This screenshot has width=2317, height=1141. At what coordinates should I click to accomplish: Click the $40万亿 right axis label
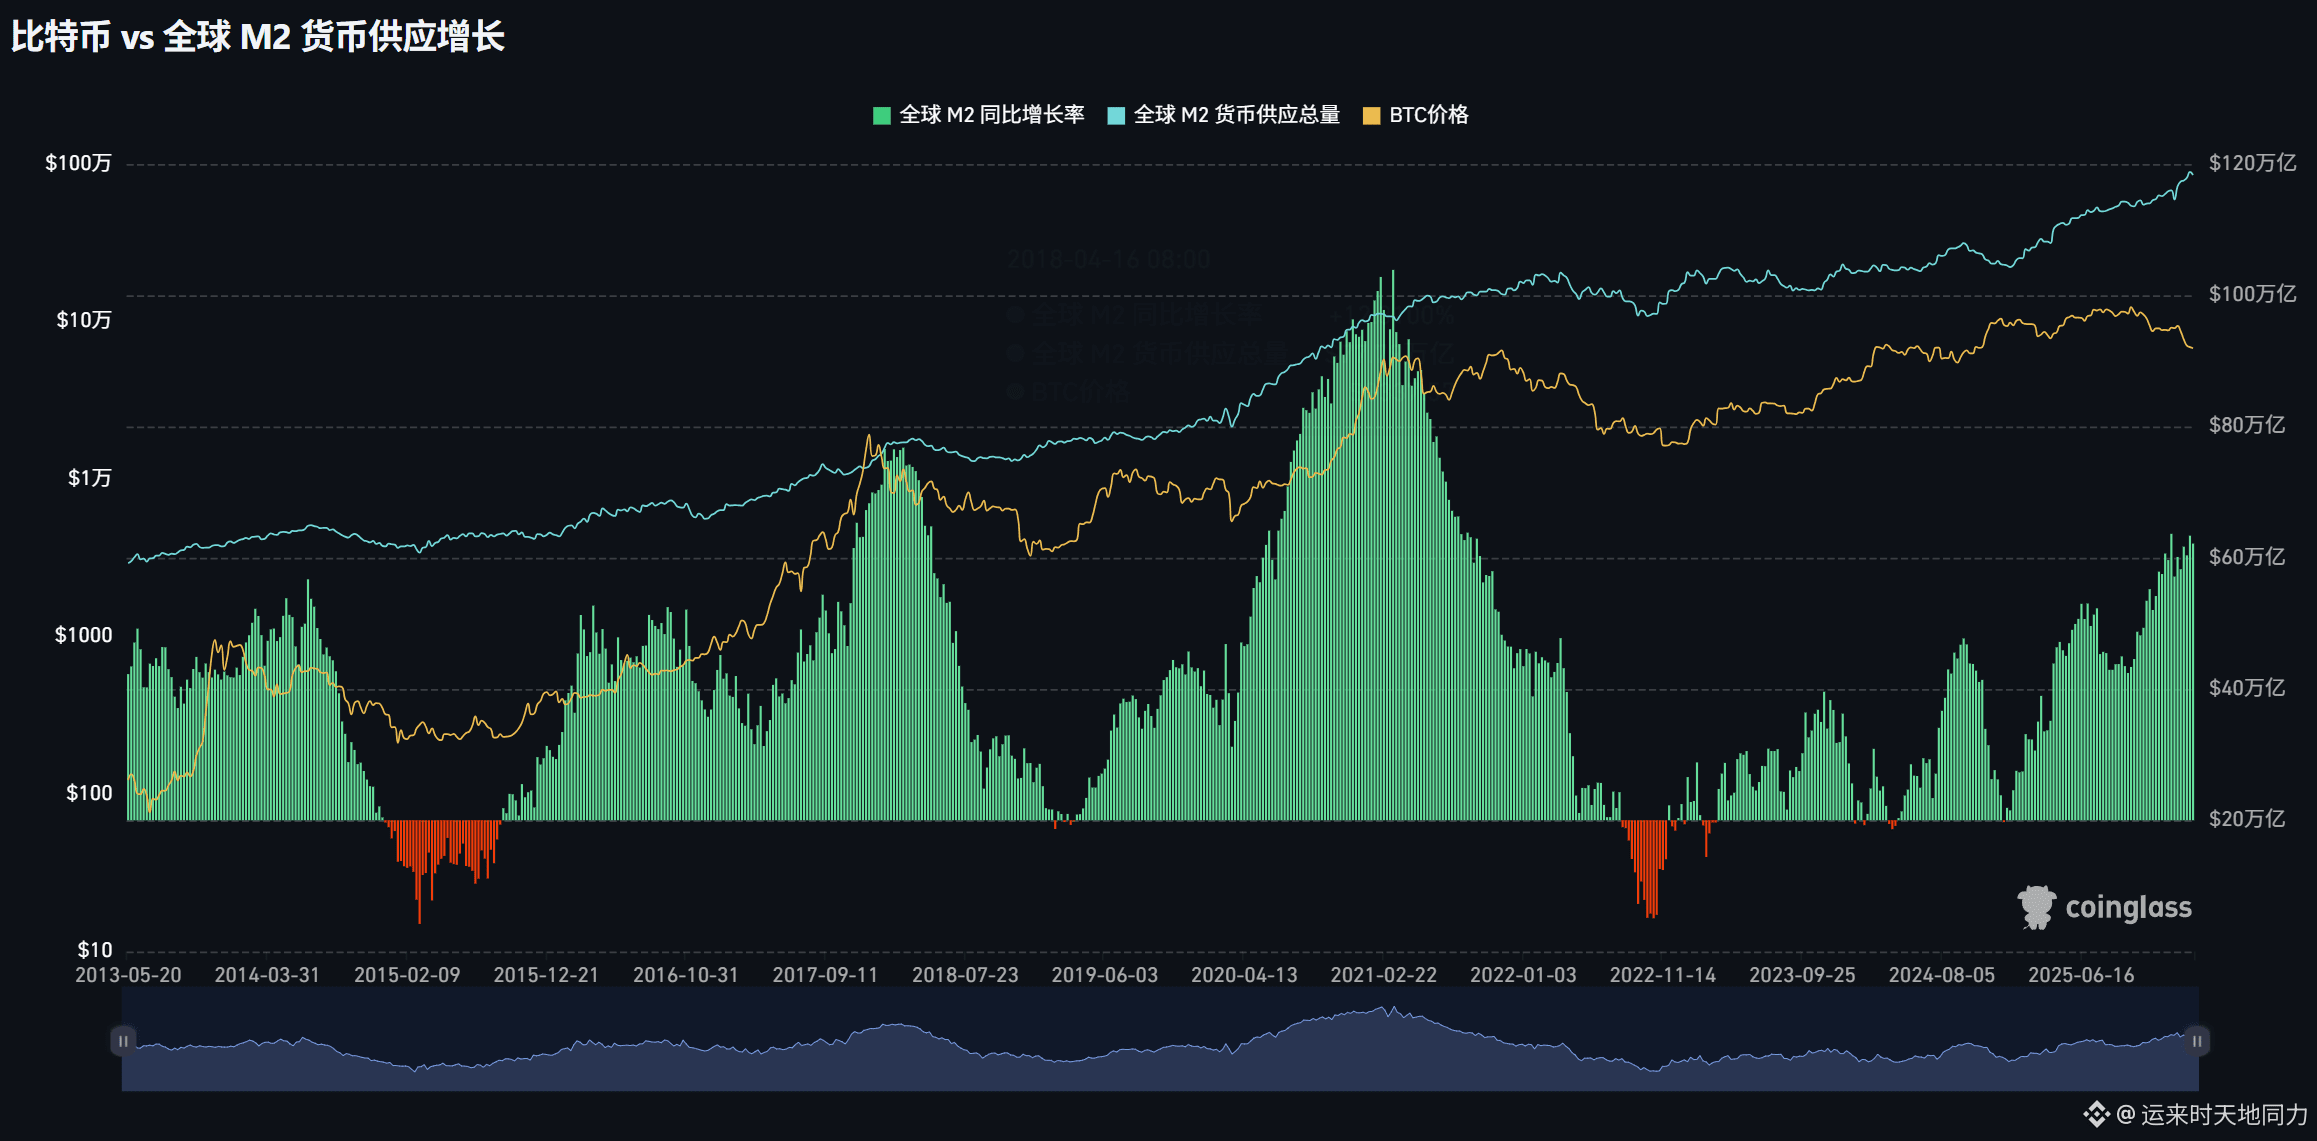point(2247,688)
